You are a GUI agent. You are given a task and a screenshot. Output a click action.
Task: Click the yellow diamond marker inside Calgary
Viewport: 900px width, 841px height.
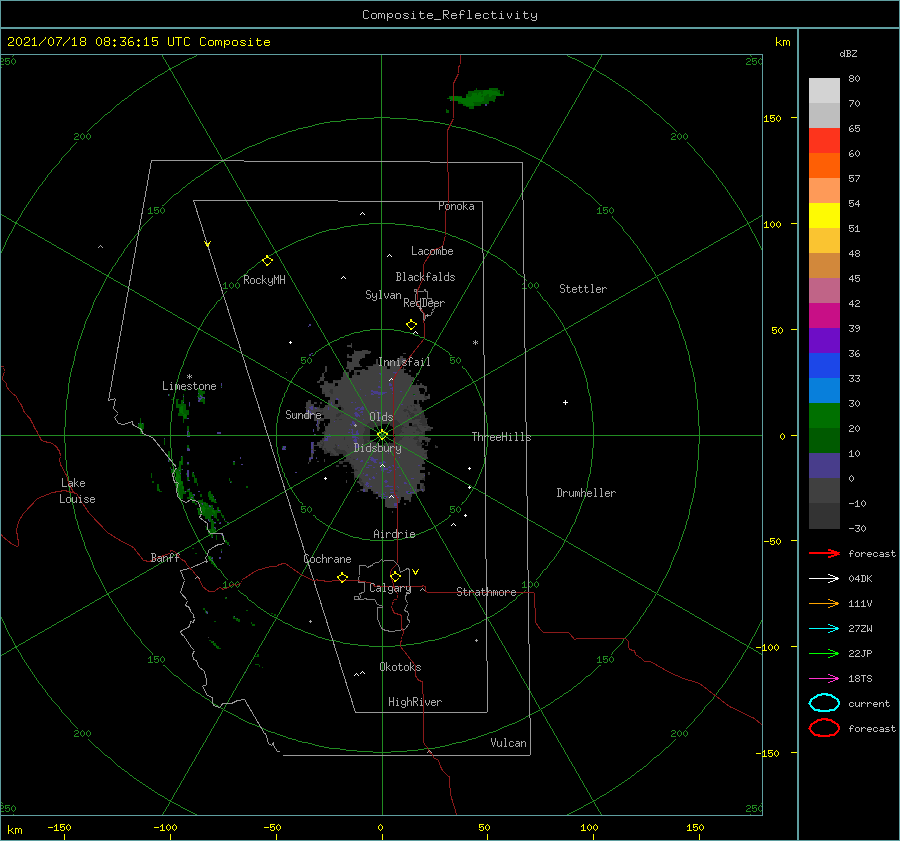pyautogui.click(x=395, y=576)
